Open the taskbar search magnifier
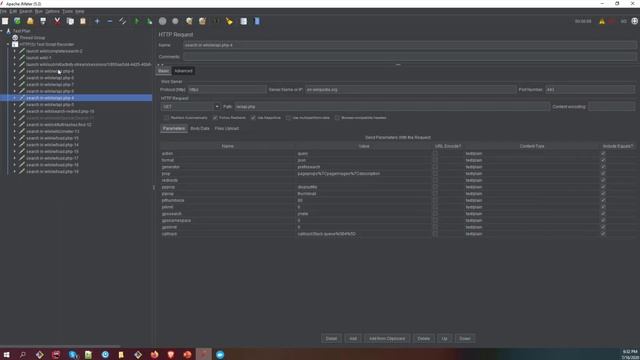This screenshot has width=640, height=360. tap(23, 354)
